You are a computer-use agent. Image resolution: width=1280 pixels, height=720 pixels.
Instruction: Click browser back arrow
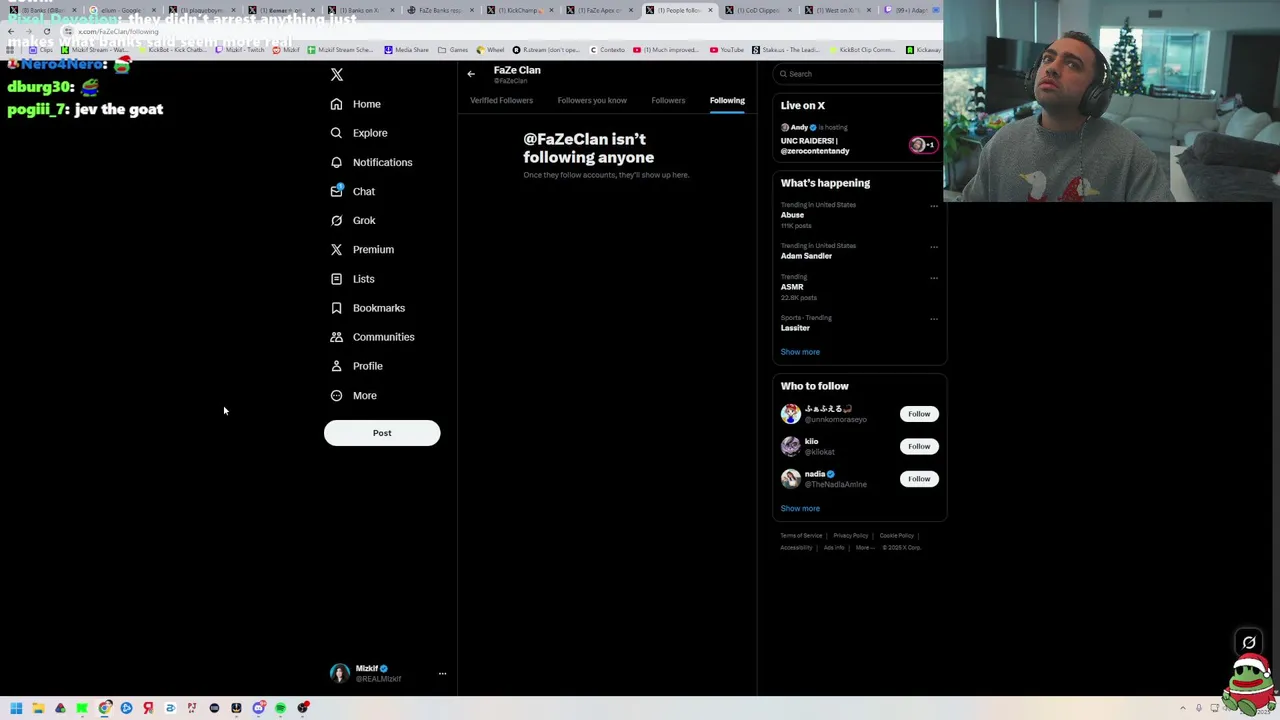11,31
